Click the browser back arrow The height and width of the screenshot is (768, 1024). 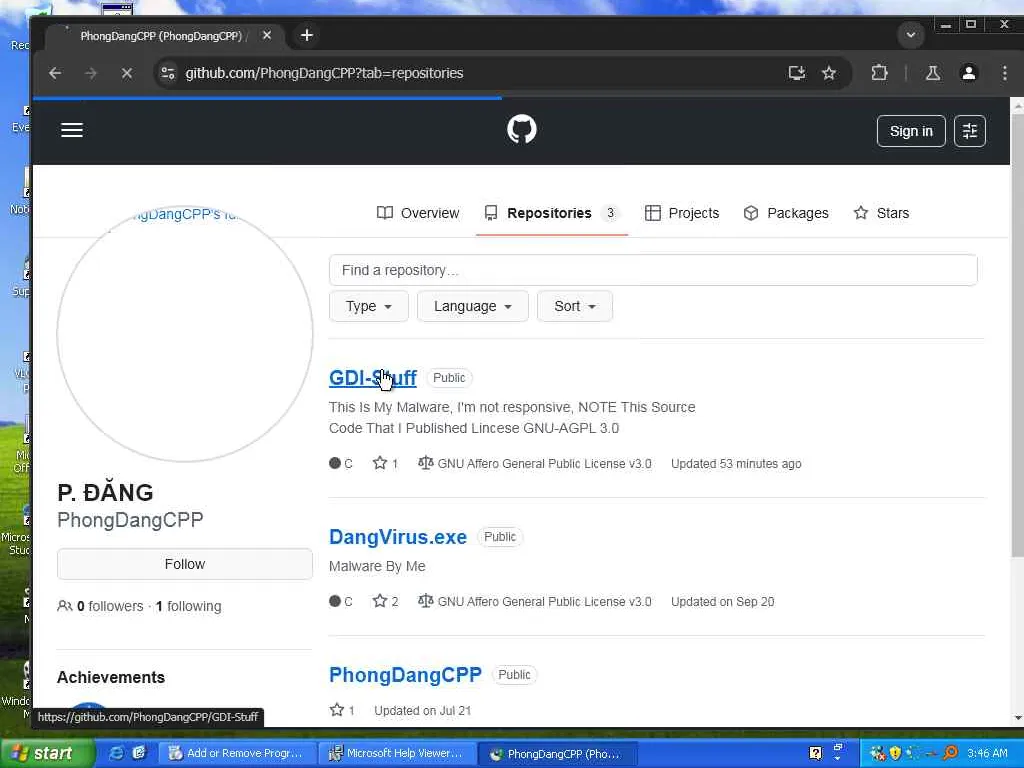pos(56,73)
